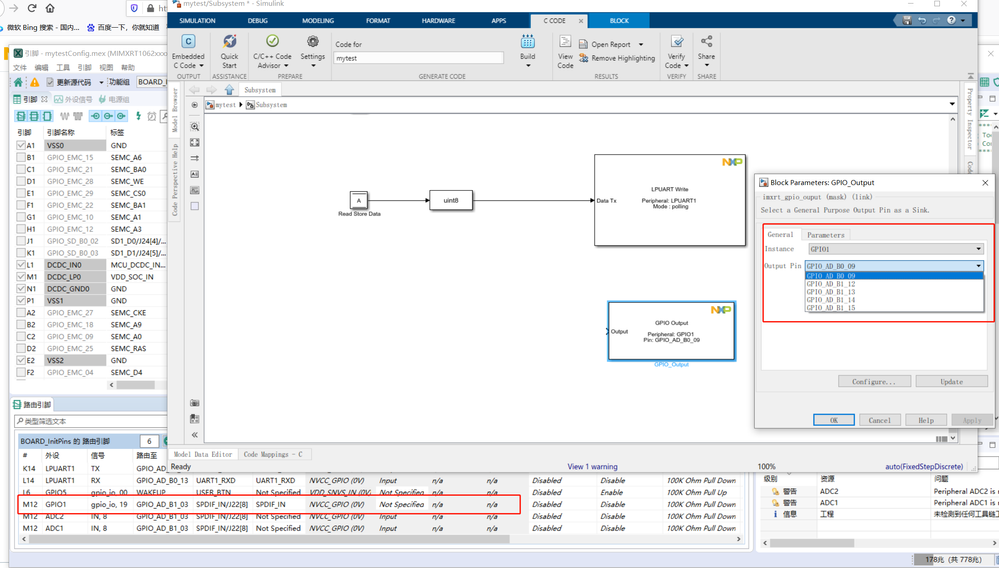999x568 pixels.
Task: Choose GPIO_AD_B1_14 from pin list
Action: (x=831, y=300)
